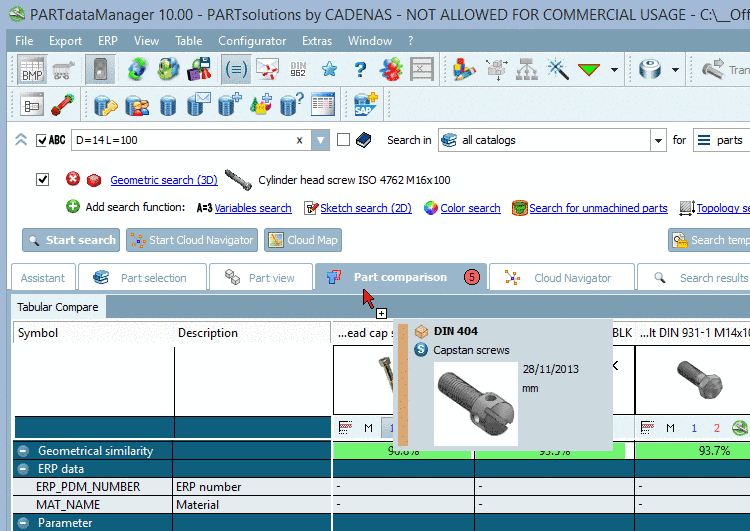
Task: Click the shopping cart toolbar icon
Action: (63, 70)
